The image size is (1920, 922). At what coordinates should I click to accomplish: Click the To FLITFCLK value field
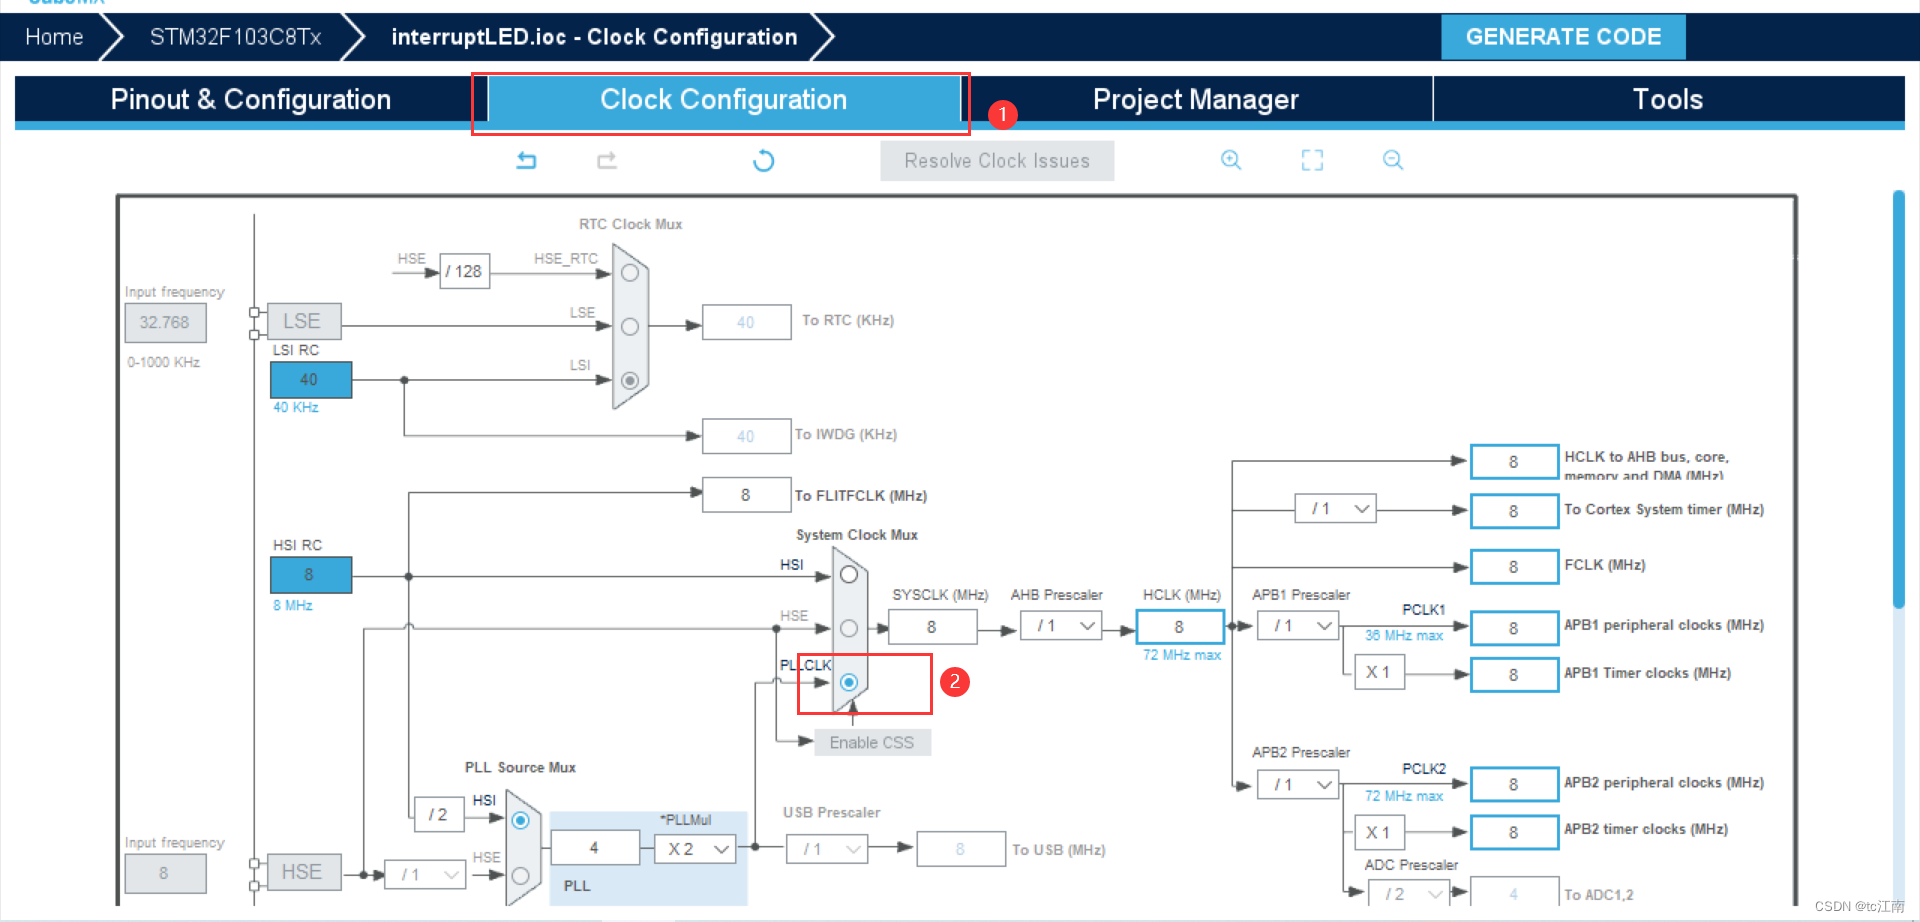[746, 495]
